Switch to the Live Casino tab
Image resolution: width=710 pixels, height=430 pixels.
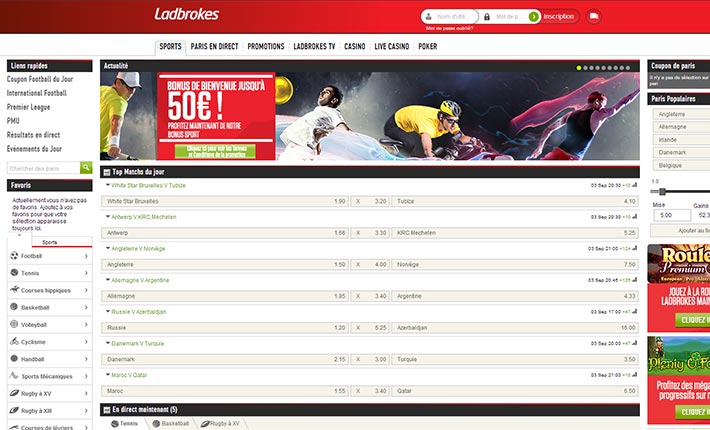pos(392,46)
